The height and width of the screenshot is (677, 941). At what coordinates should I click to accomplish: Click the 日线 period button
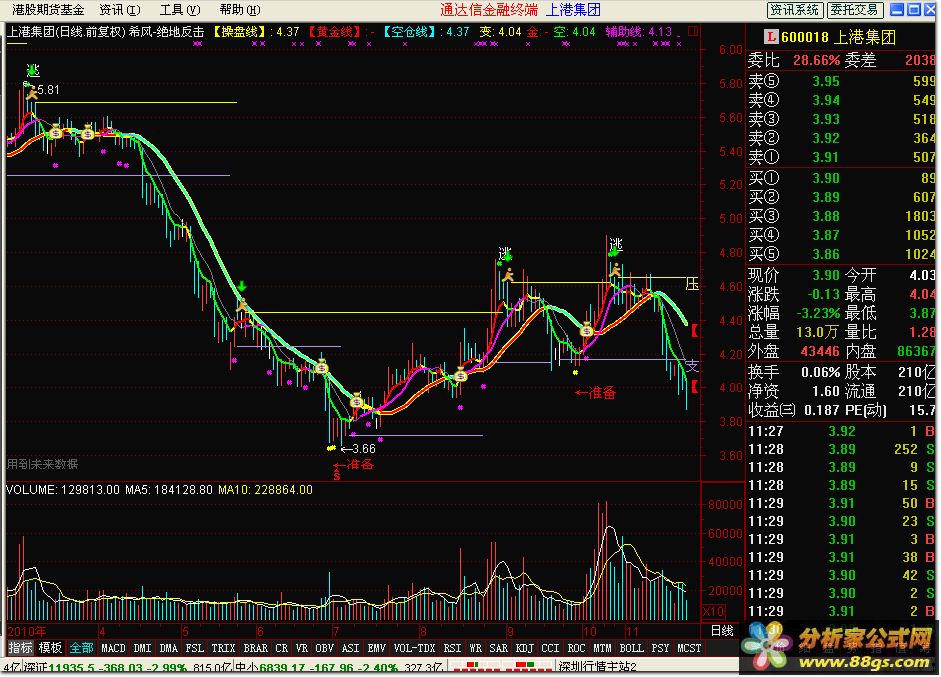(722, 631)
